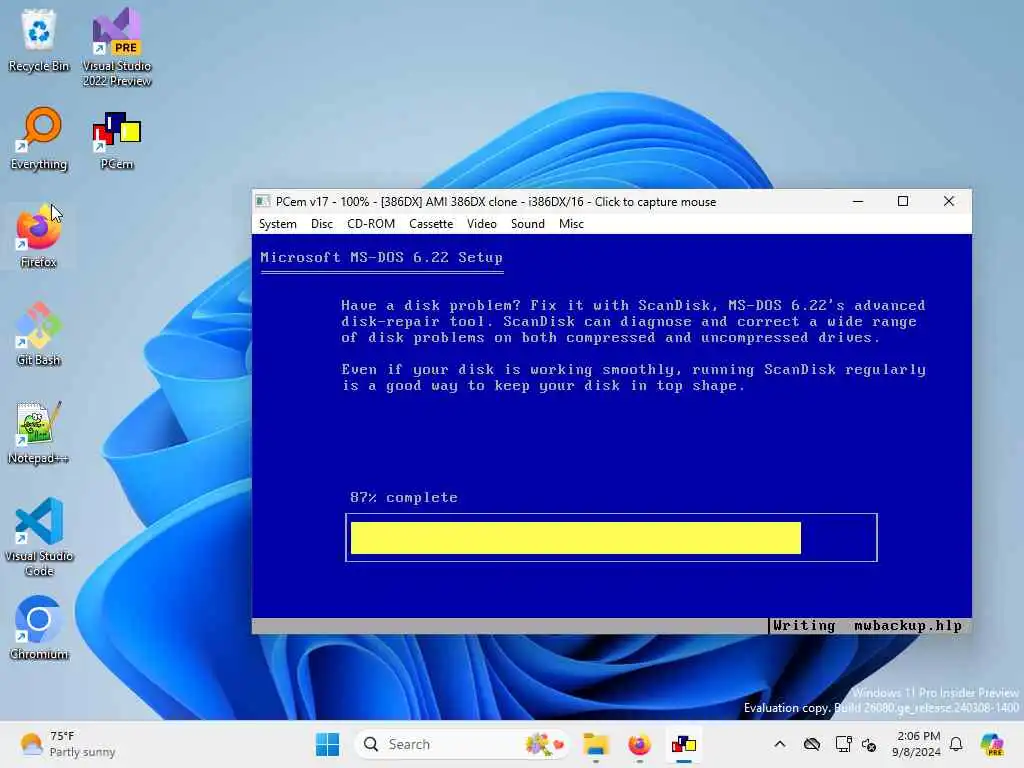Open the weather widget showing 75°F
This screenshot has height=768, width=1024.
pos(67,744)
